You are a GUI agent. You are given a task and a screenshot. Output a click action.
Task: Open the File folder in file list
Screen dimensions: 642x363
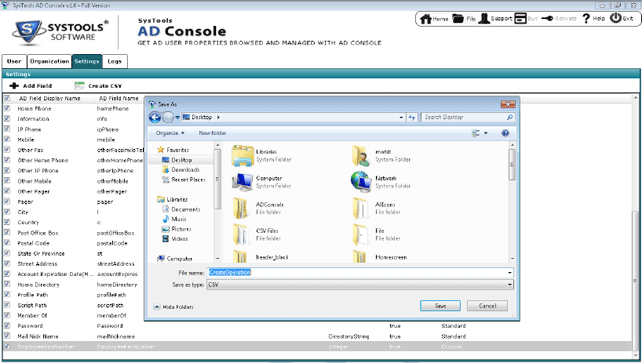(x=361, y=234)
